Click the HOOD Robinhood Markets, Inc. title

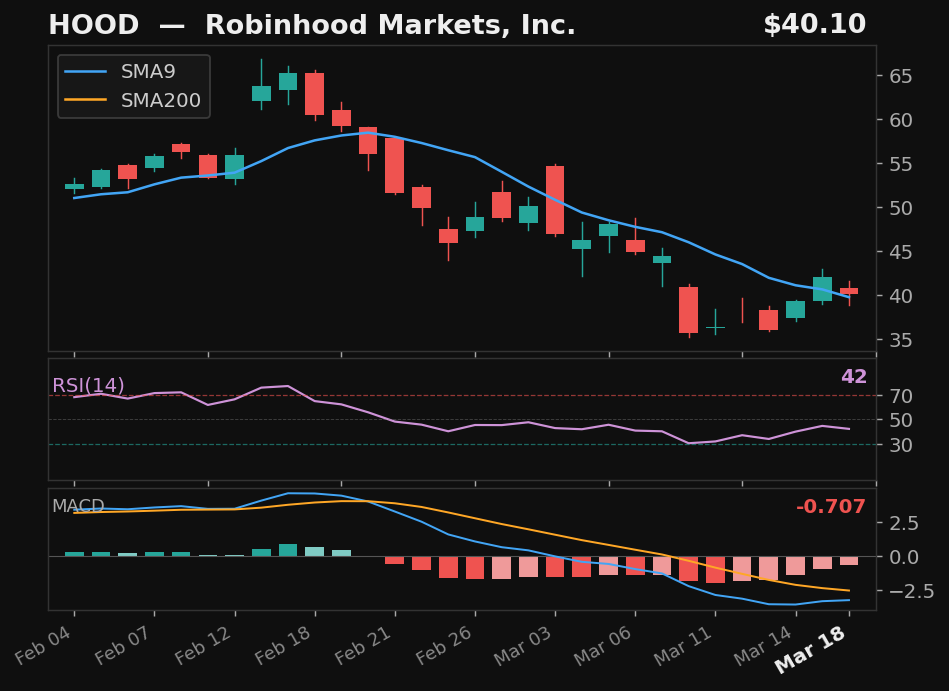(312, 25)
